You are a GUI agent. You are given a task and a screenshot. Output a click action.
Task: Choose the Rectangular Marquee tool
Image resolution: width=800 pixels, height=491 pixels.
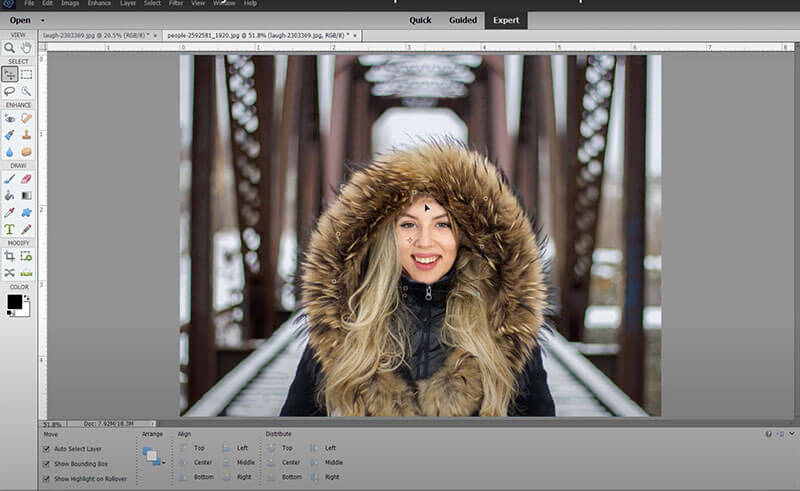coord(26,74)
